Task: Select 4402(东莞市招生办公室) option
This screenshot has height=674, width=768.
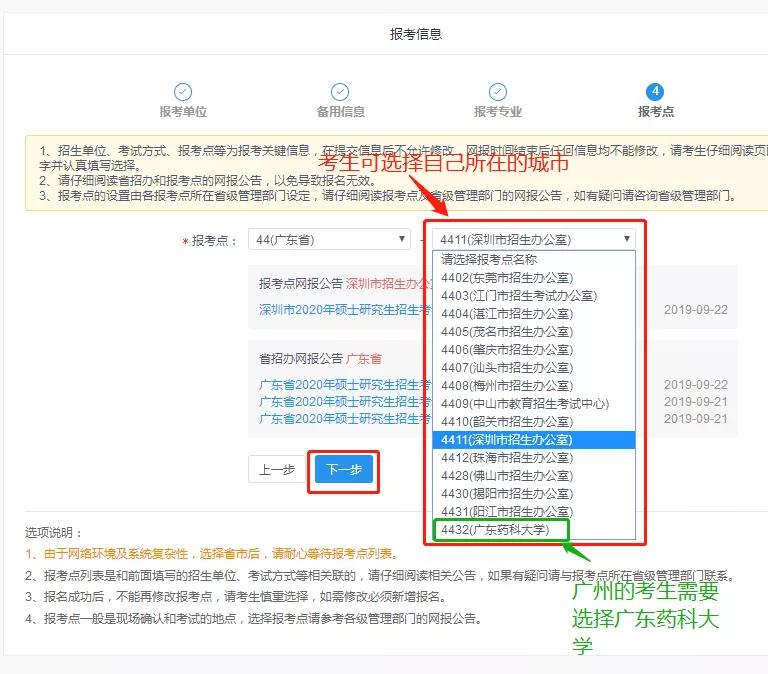Action: pos(534,278)
